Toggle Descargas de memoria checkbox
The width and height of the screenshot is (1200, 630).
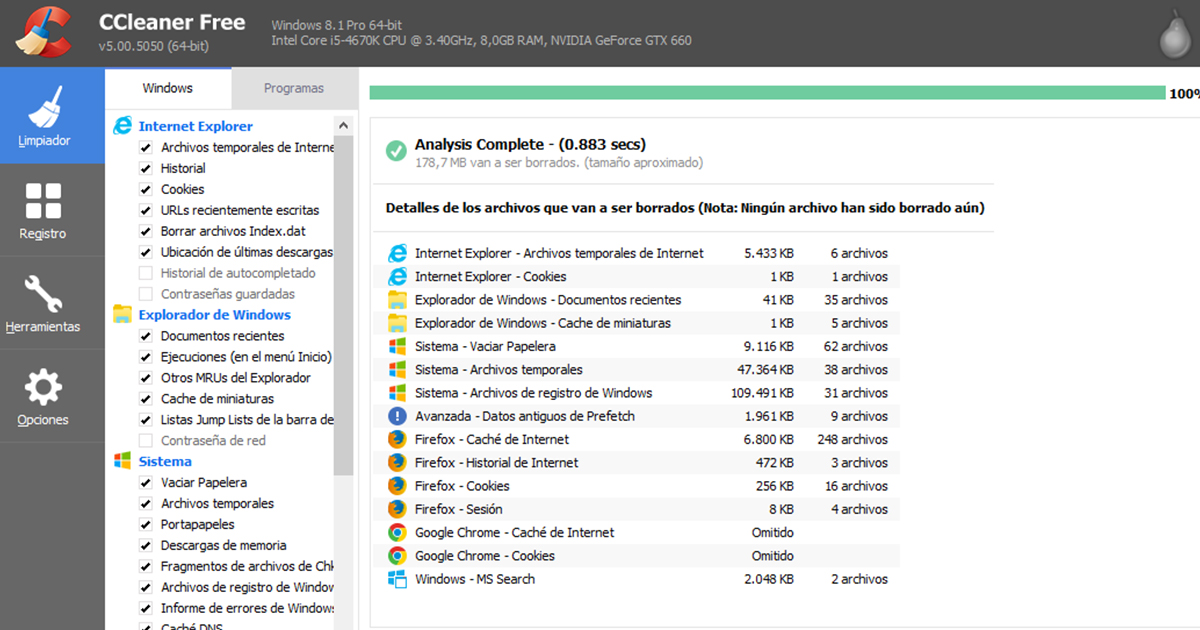coord(145,545)
